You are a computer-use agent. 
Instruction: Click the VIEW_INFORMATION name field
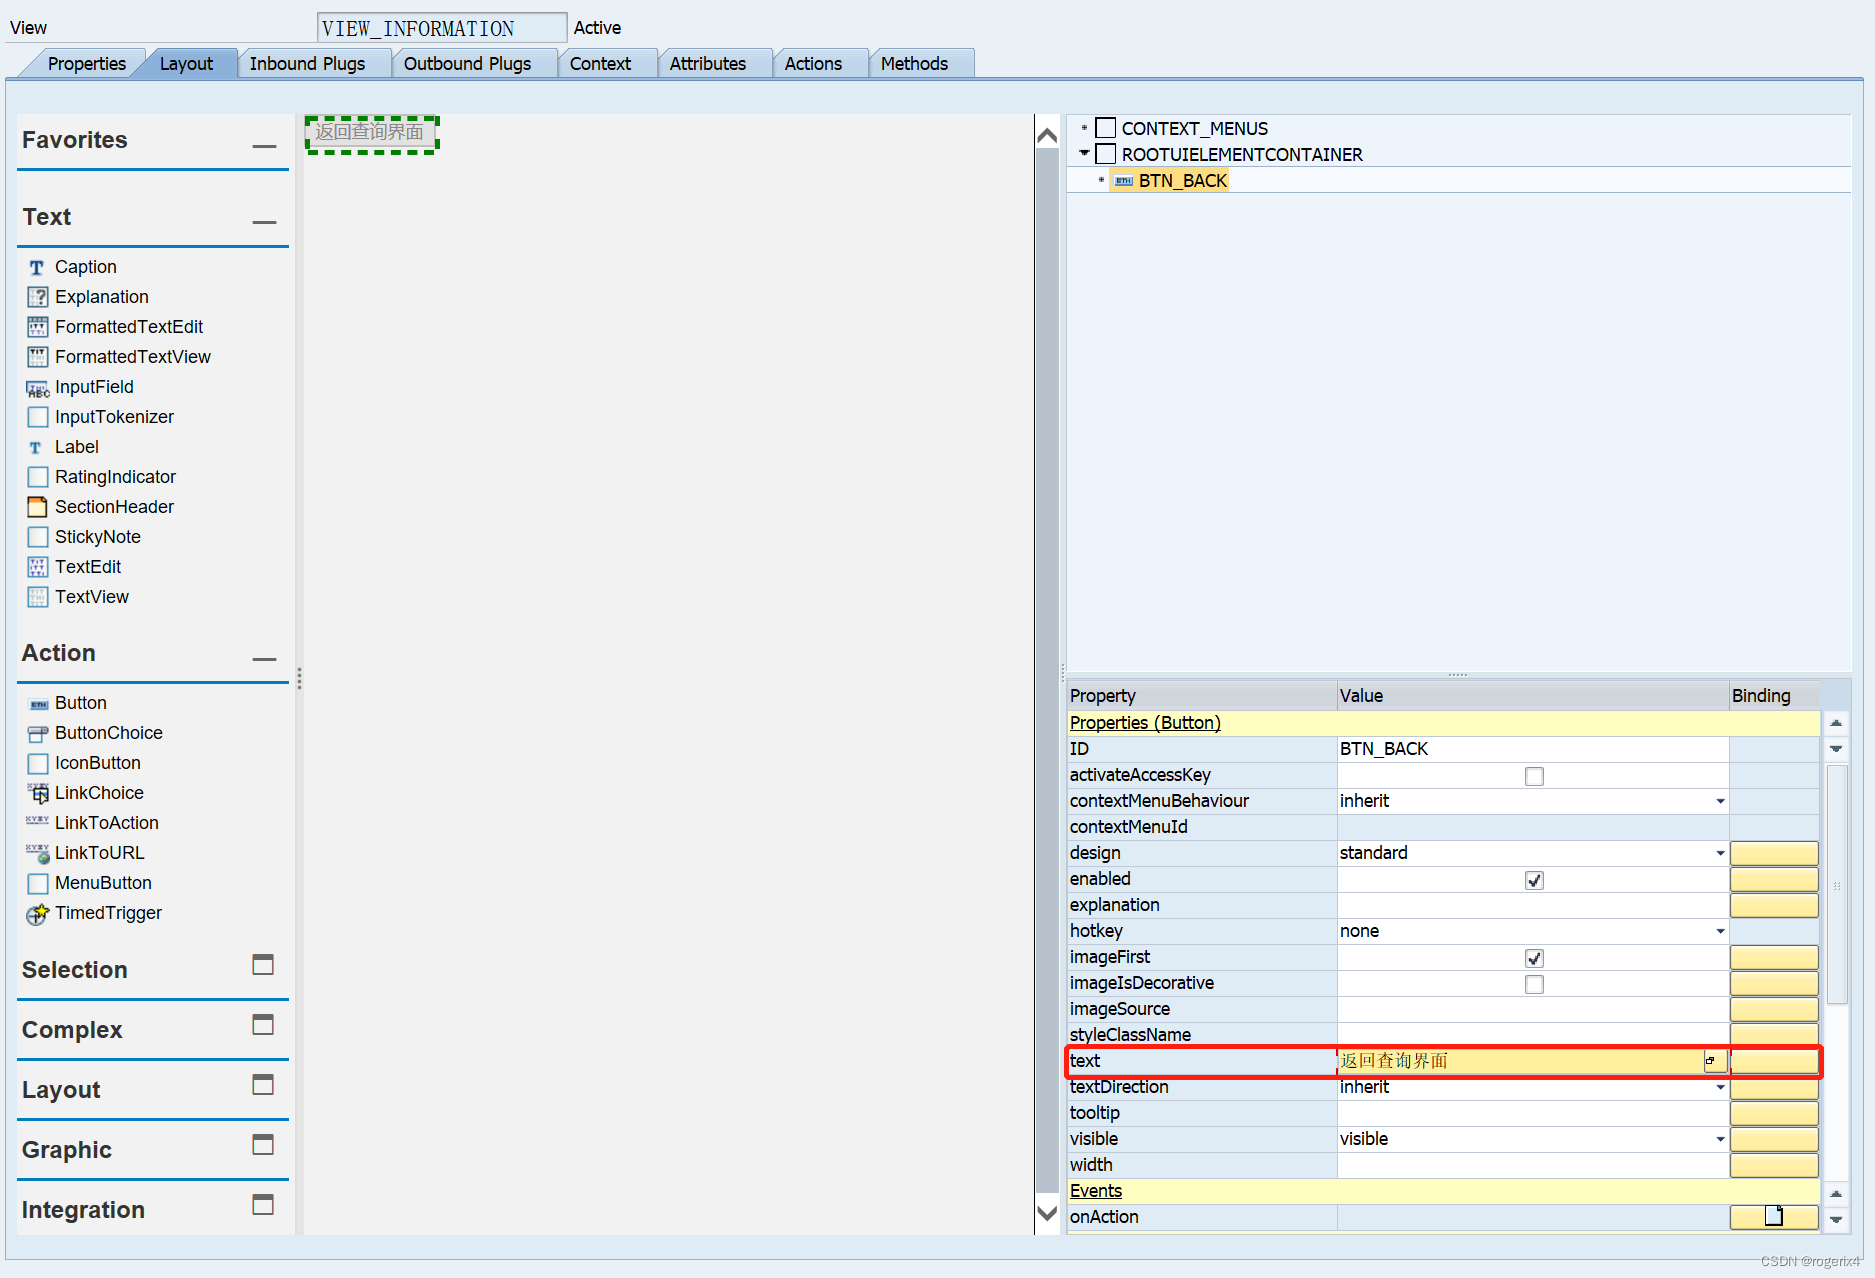click(x=442, y=28)
